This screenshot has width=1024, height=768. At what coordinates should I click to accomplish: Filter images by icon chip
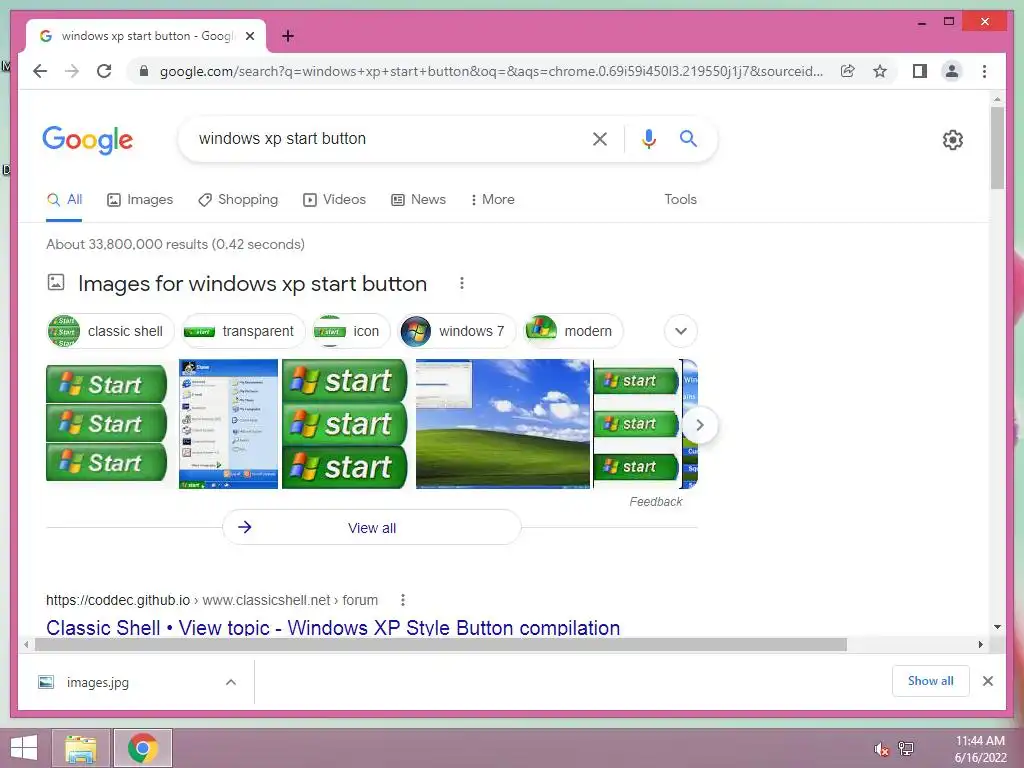click(x=351, y=331)
